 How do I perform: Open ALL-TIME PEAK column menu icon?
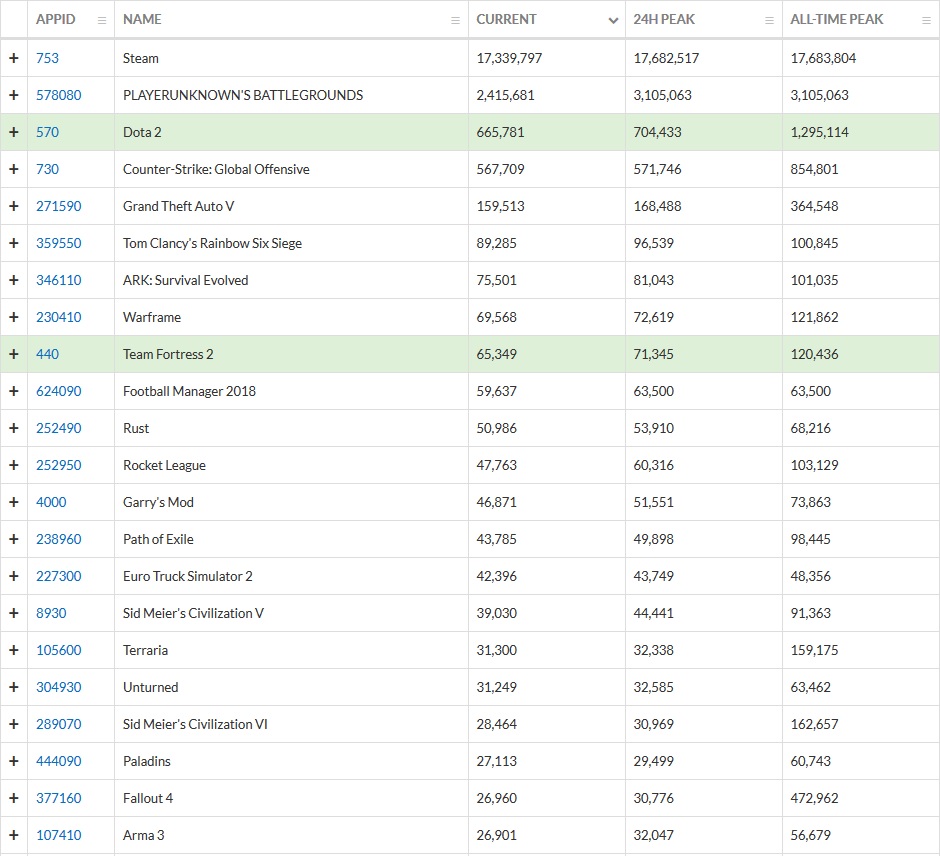926,20
